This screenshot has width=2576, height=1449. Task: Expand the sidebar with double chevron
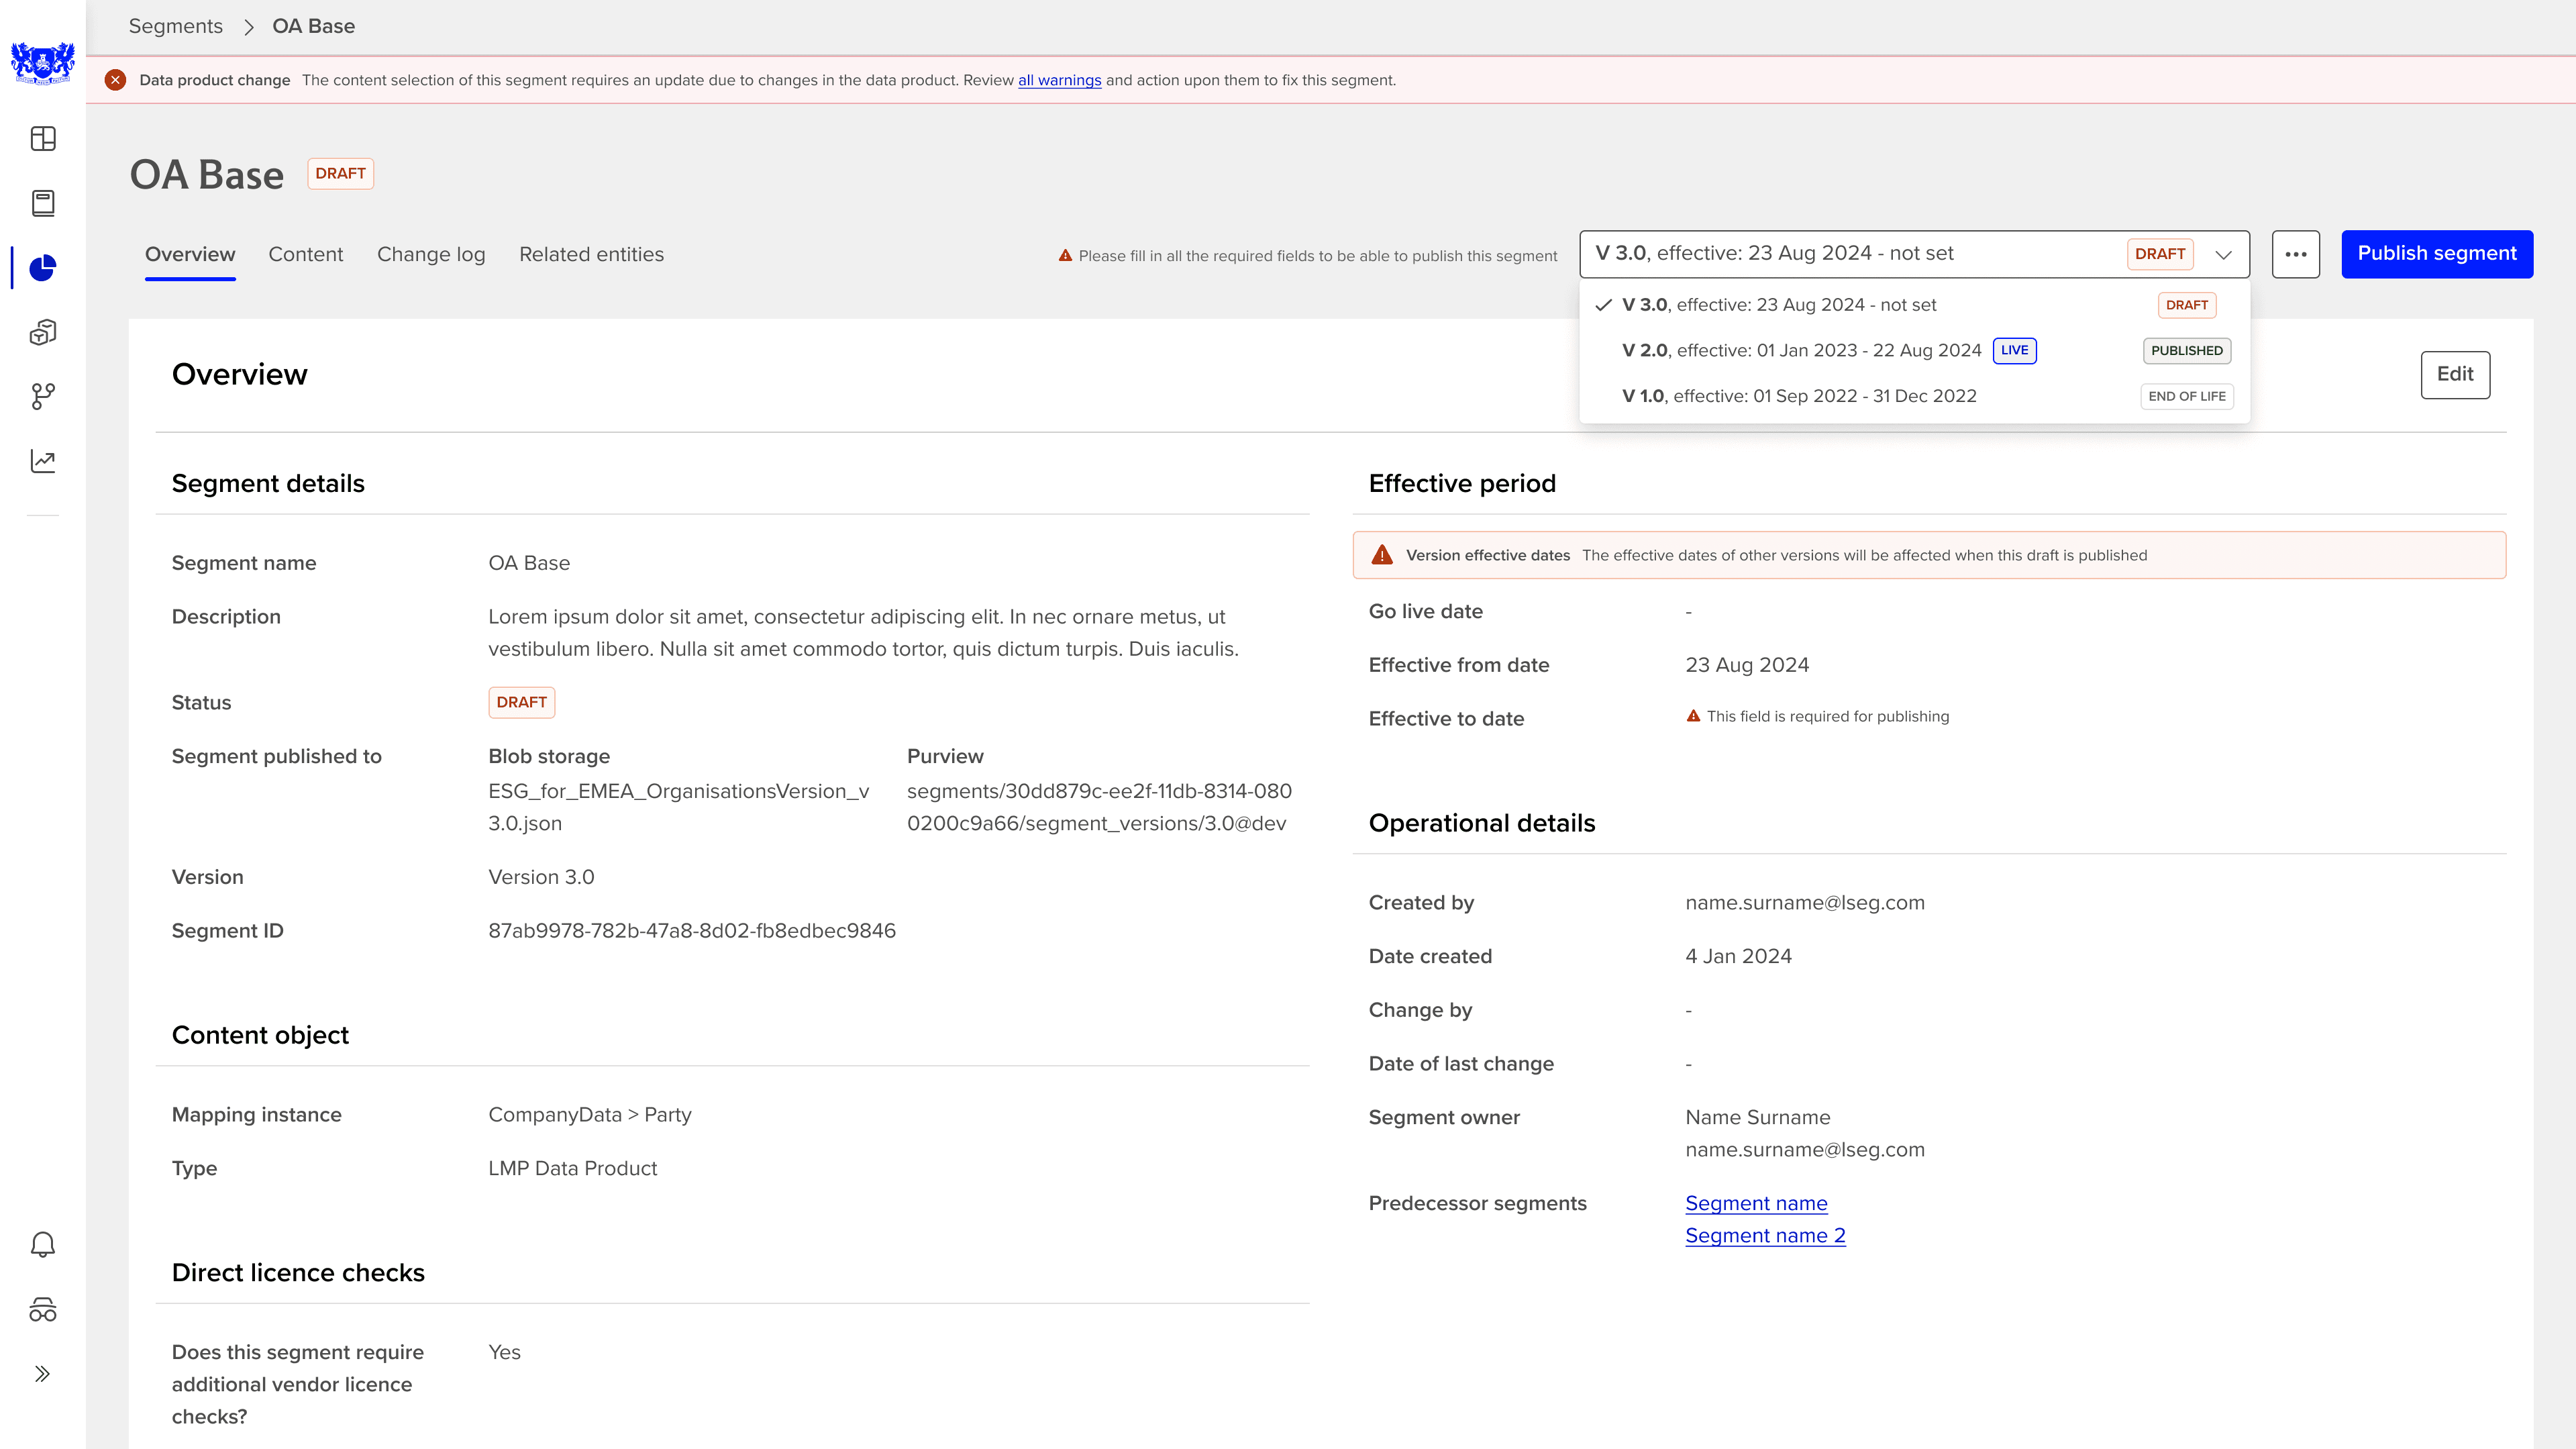point(43,1373)
